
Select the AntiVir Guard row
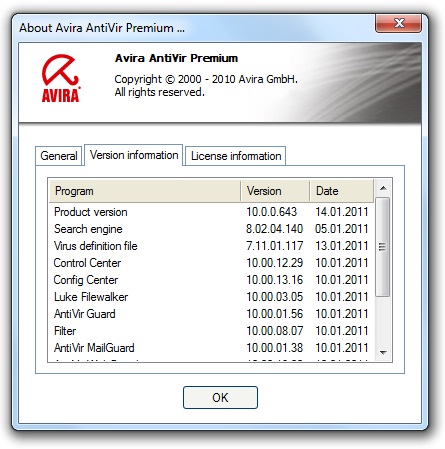tap(211, 314)
